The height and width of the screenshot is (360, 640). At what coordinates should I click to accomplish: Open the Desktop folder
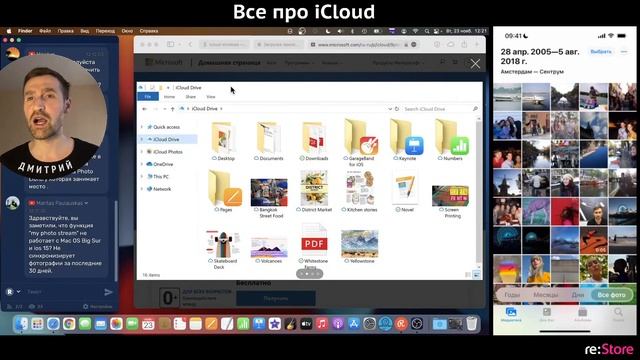click(x=224, y=141)
